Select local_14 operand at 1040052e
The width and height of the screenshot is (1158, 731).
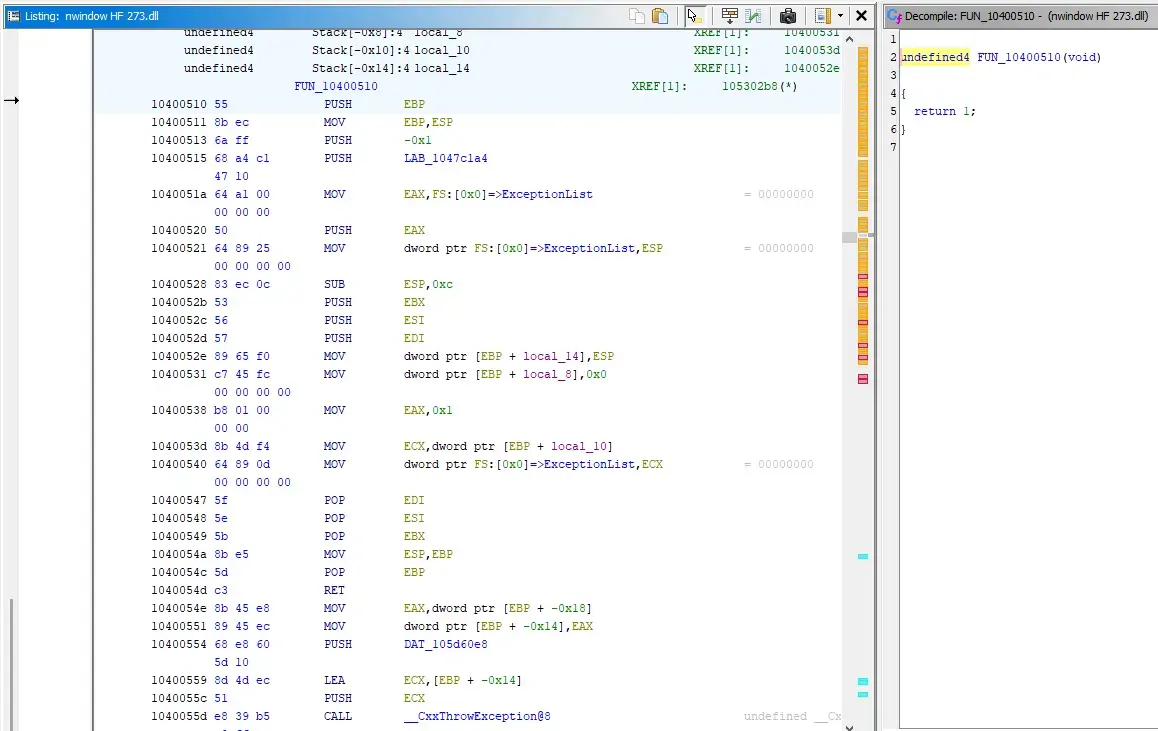pos(551,356)
